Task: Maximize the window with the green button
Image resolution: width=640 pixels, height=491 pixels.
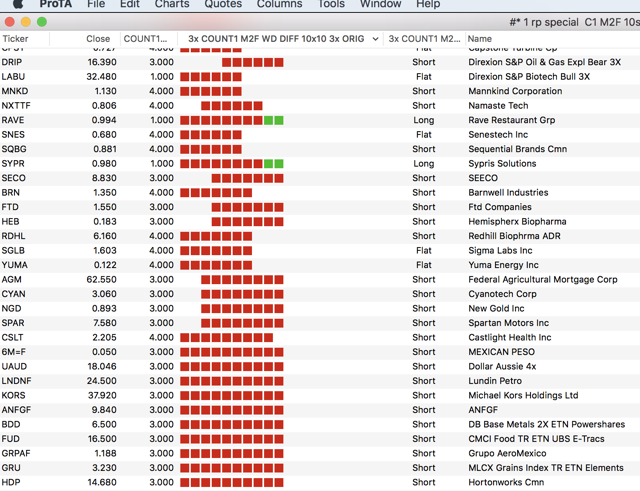Action: pyautogui.click(x=42, y=22)
